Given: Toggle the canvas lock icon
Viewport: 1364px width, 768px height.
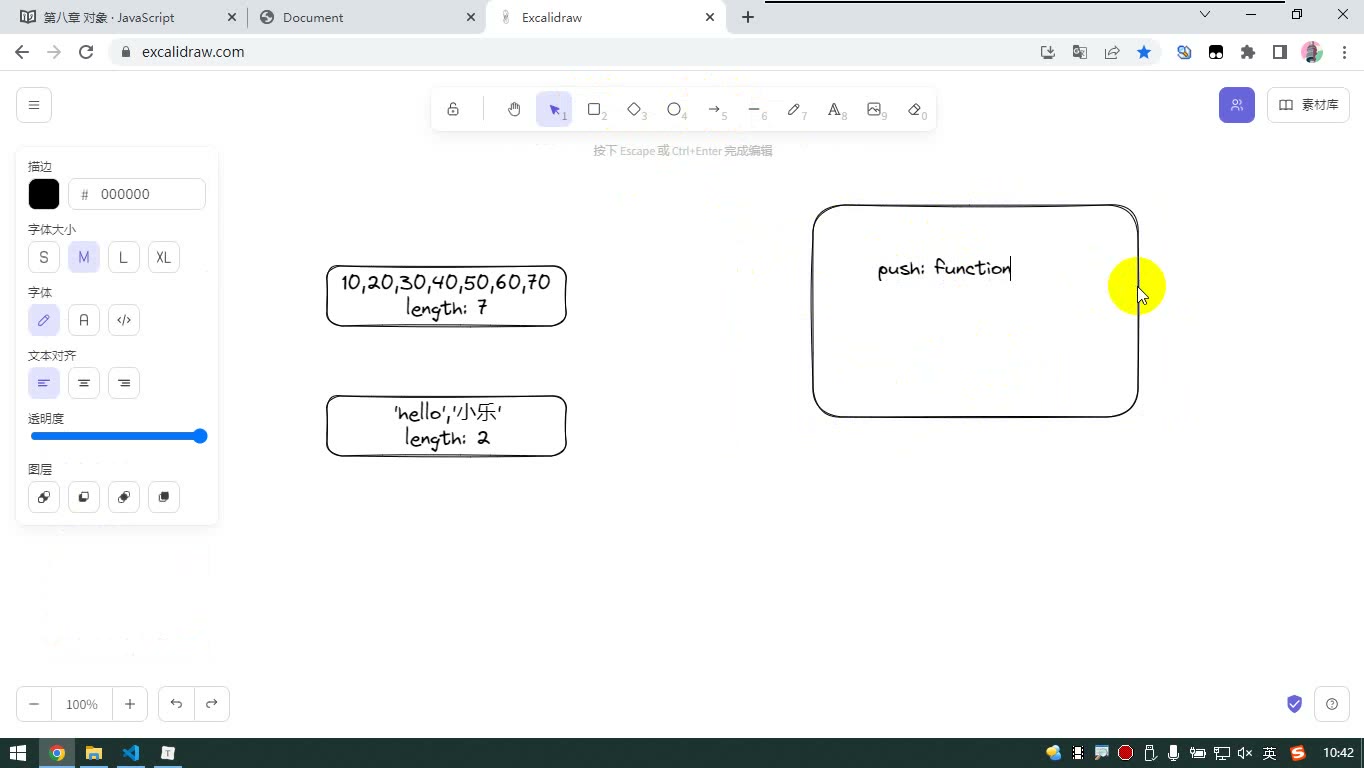Looking at the screenshot, I should (453, 109).
